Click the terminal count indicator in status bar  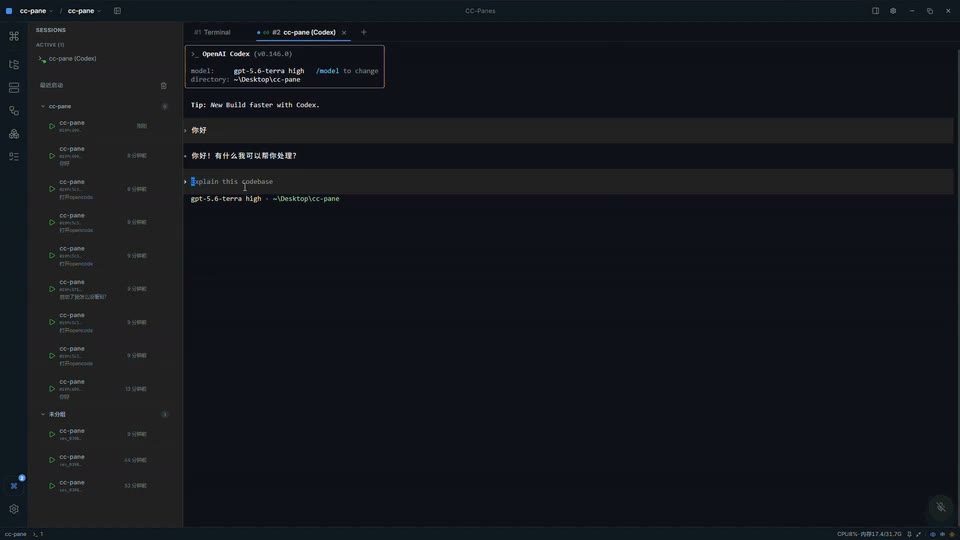[x=38, y=534]
